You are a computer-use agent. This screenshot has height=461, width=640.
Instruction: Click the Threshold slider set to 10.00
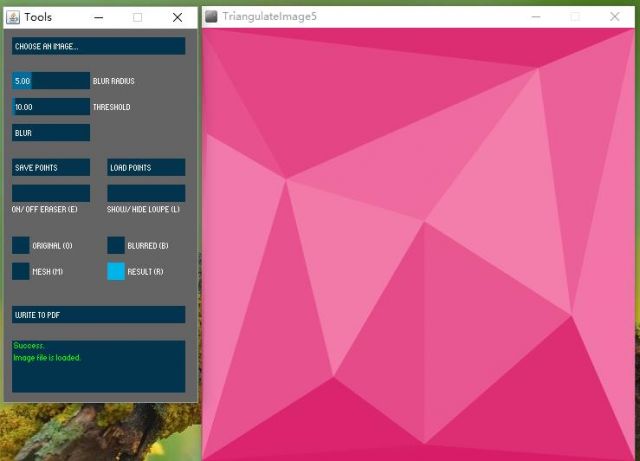tap(50, 106)
